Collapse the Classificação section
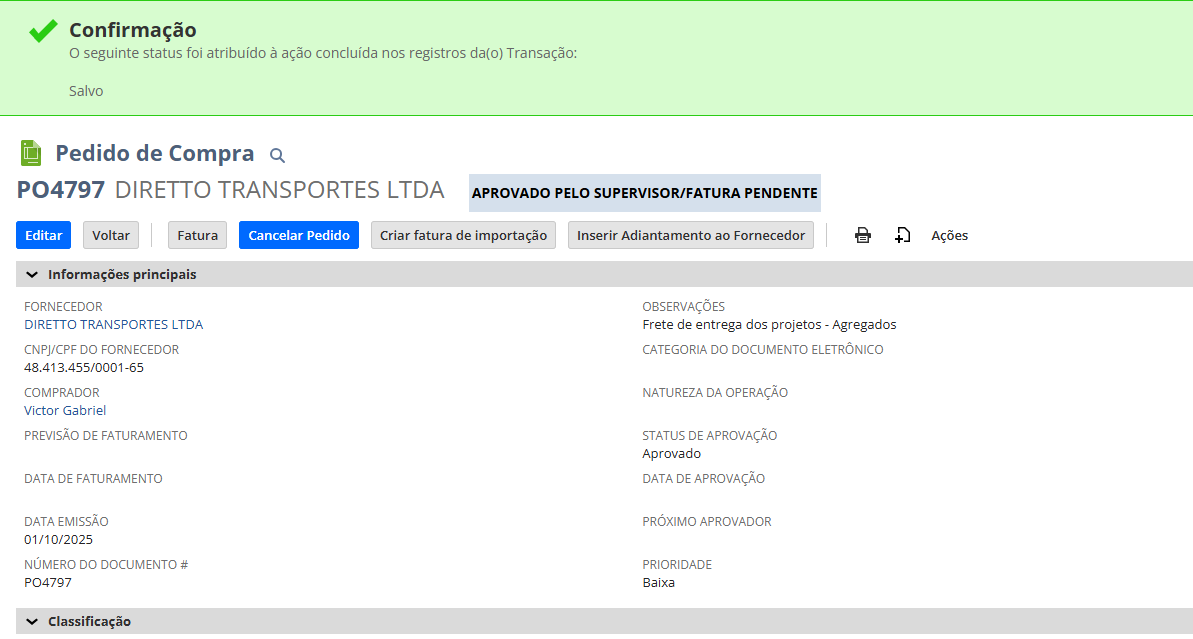 click(x=32, y=621)
